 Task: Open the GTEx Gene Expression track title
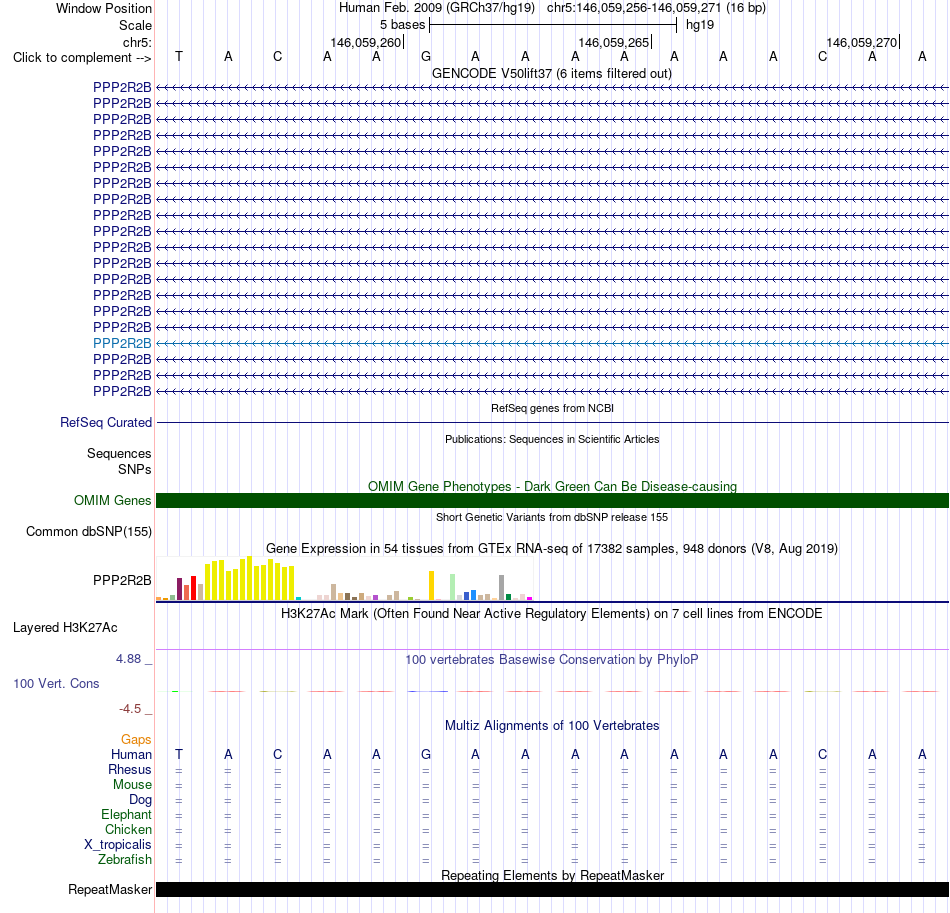point(552,548)
